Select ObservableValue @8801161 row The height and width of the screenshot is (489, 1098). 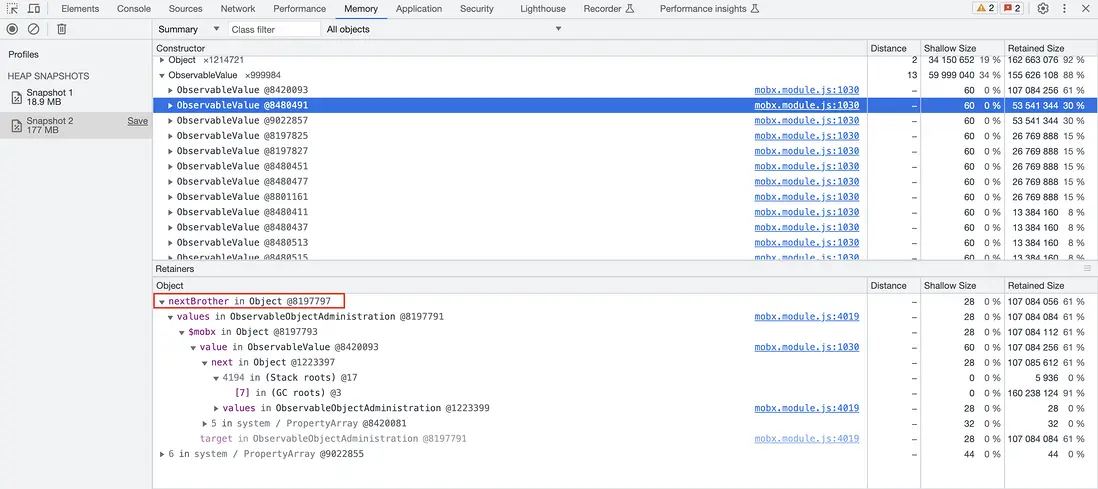coord(625,197)
